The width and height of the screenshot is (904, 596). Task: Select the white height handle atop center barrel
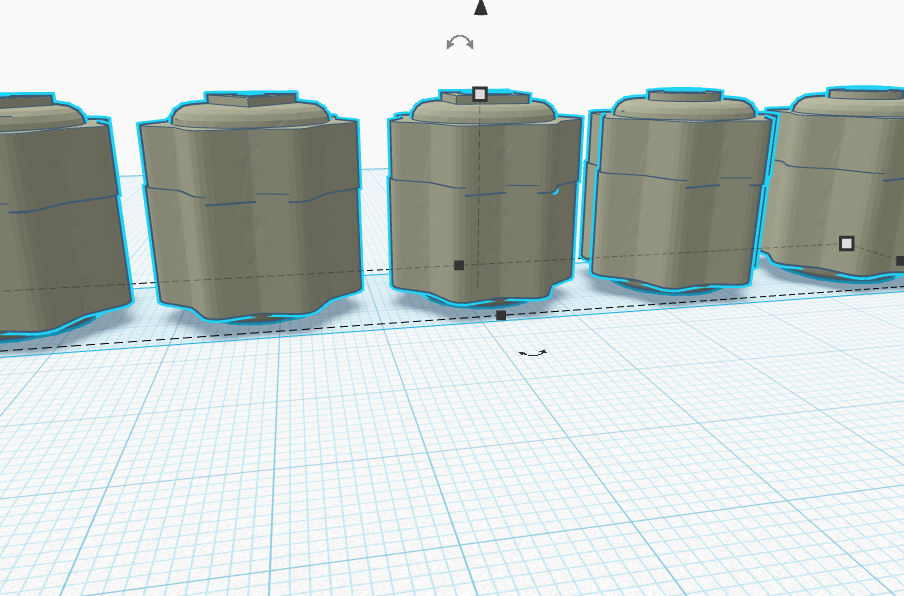(480, 94)
